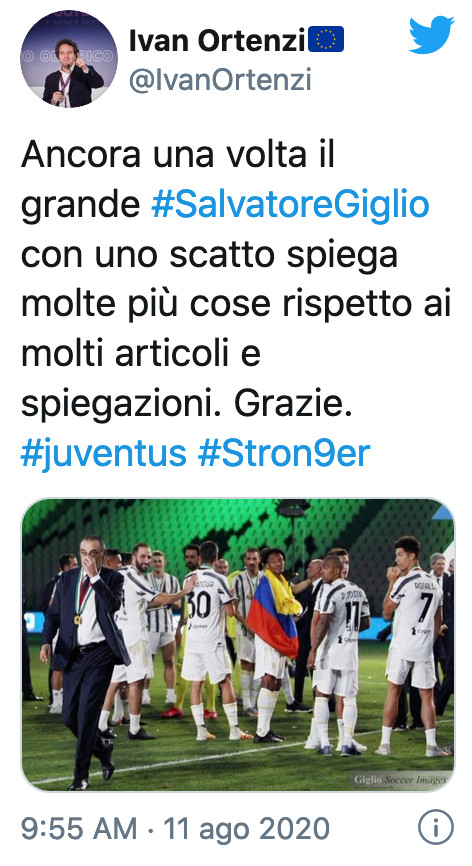This screenshot has width=472, height=866.
Task: Open the #Stron9er hashtag
Action: pyautogui.click(x=284, y=454)
